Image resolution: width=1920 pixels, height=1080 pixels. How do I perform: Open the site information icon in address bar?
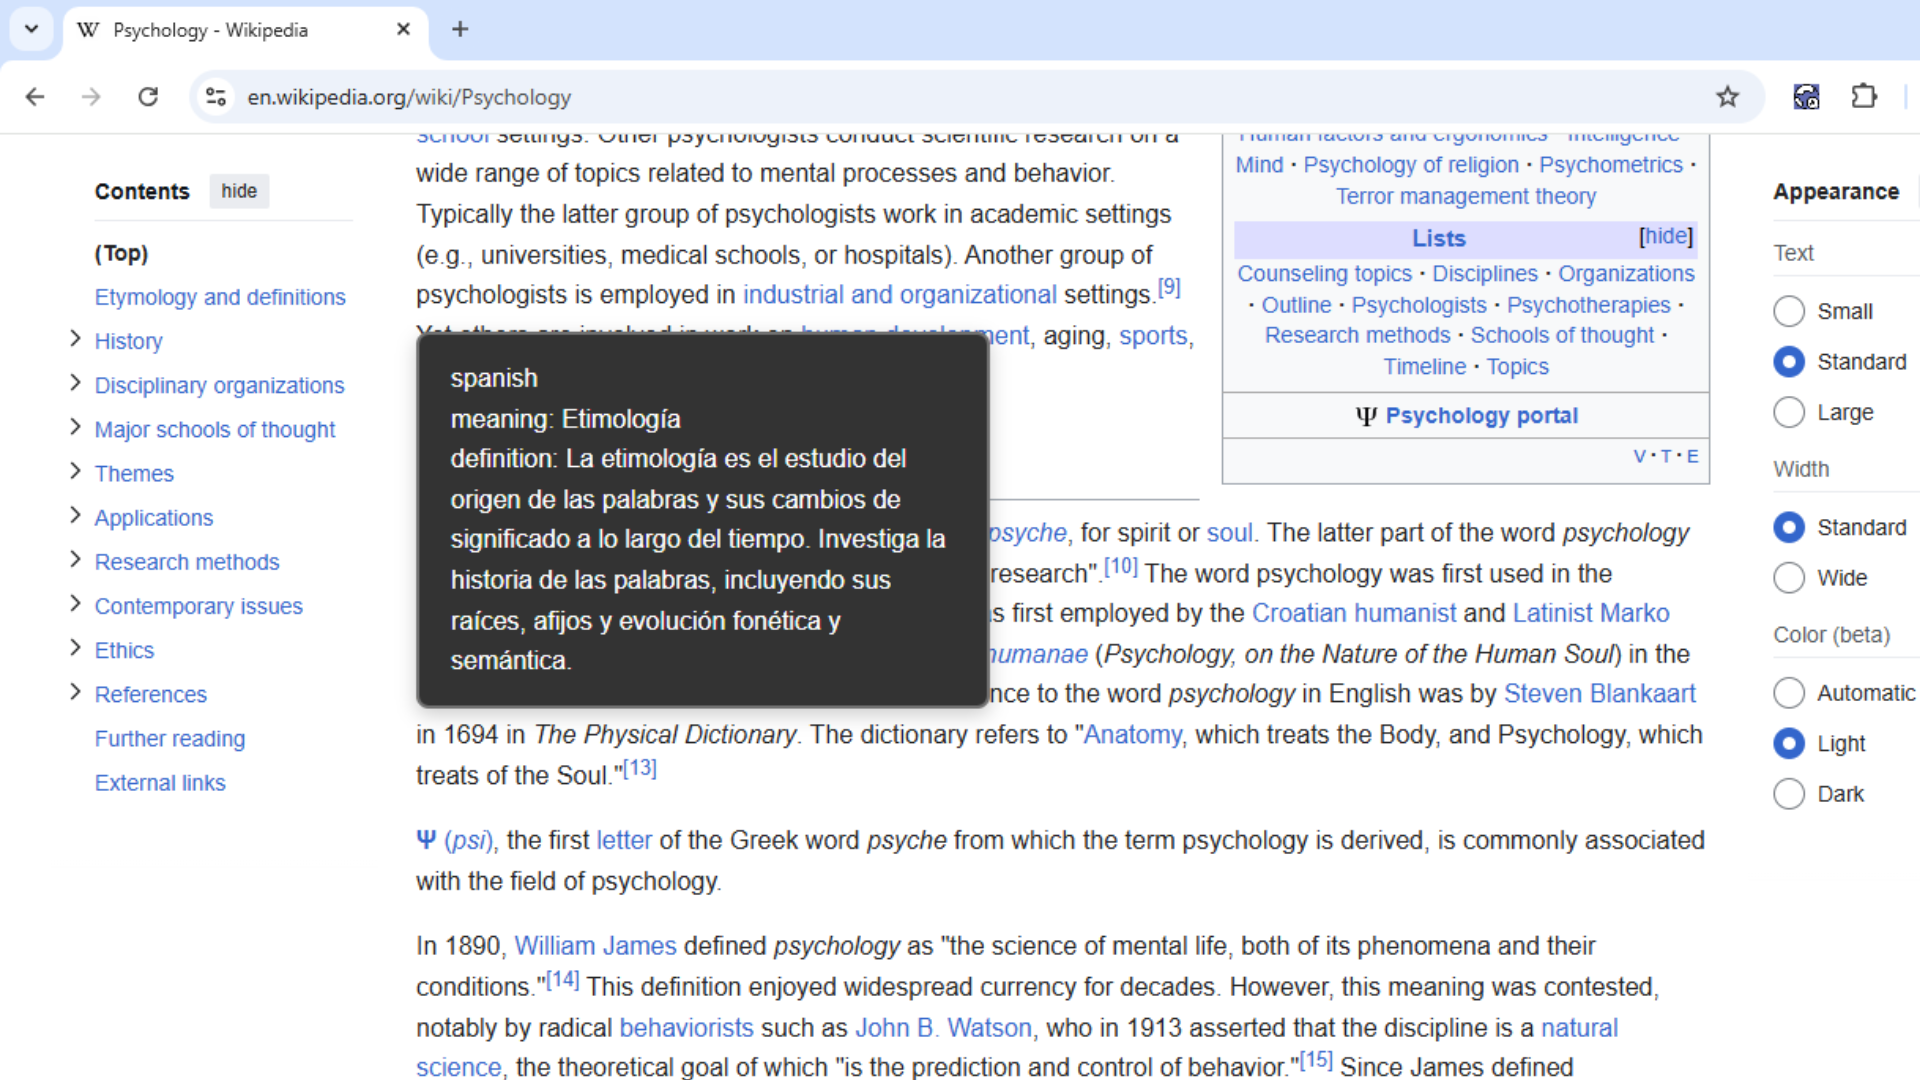216,97
